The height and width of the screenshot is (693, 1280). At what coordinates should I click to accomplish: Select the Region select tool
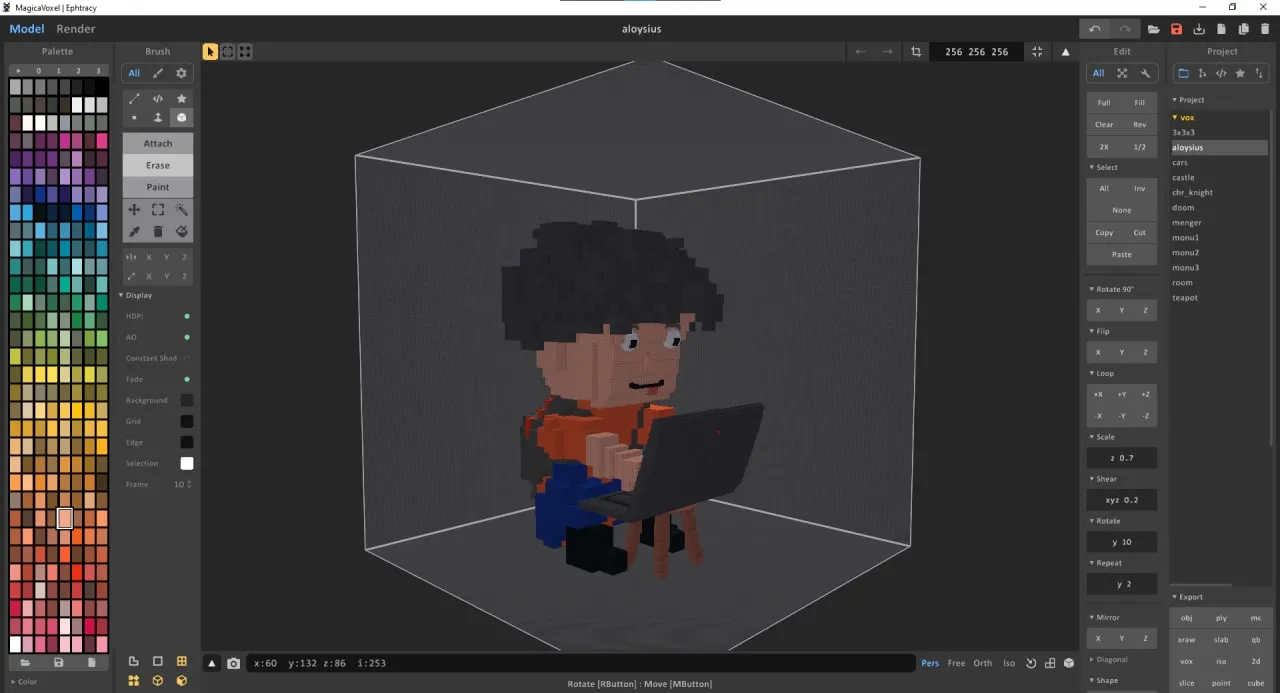(157, 210)
